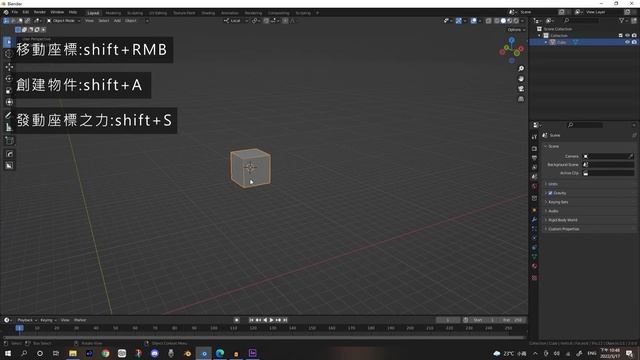Click the Camera field in Scene properties
This screenshot has height=360, width=640.
tap(608, 156)
